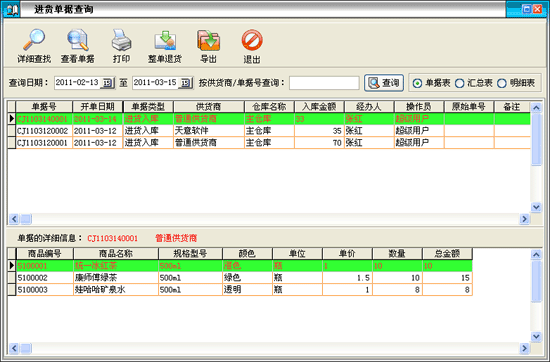Select the 单据表 radio option
This screenshot has height=362, width=550.
(x=431, y=83)
